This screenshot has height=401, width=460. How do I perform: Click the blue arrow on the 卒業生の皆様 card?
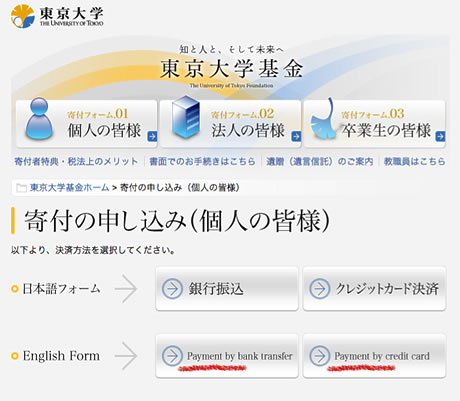[x=440, y=136]
